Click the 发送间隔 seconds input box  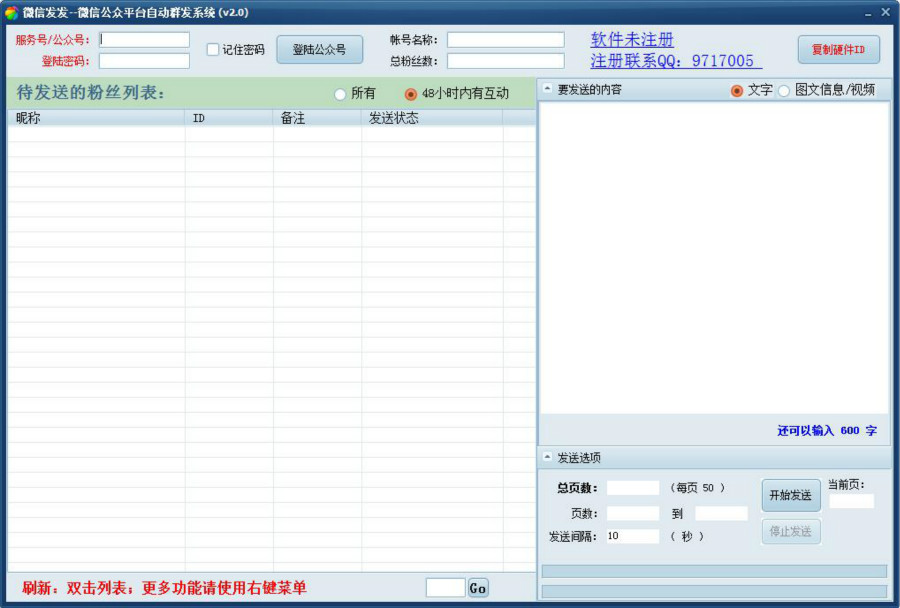632,536
